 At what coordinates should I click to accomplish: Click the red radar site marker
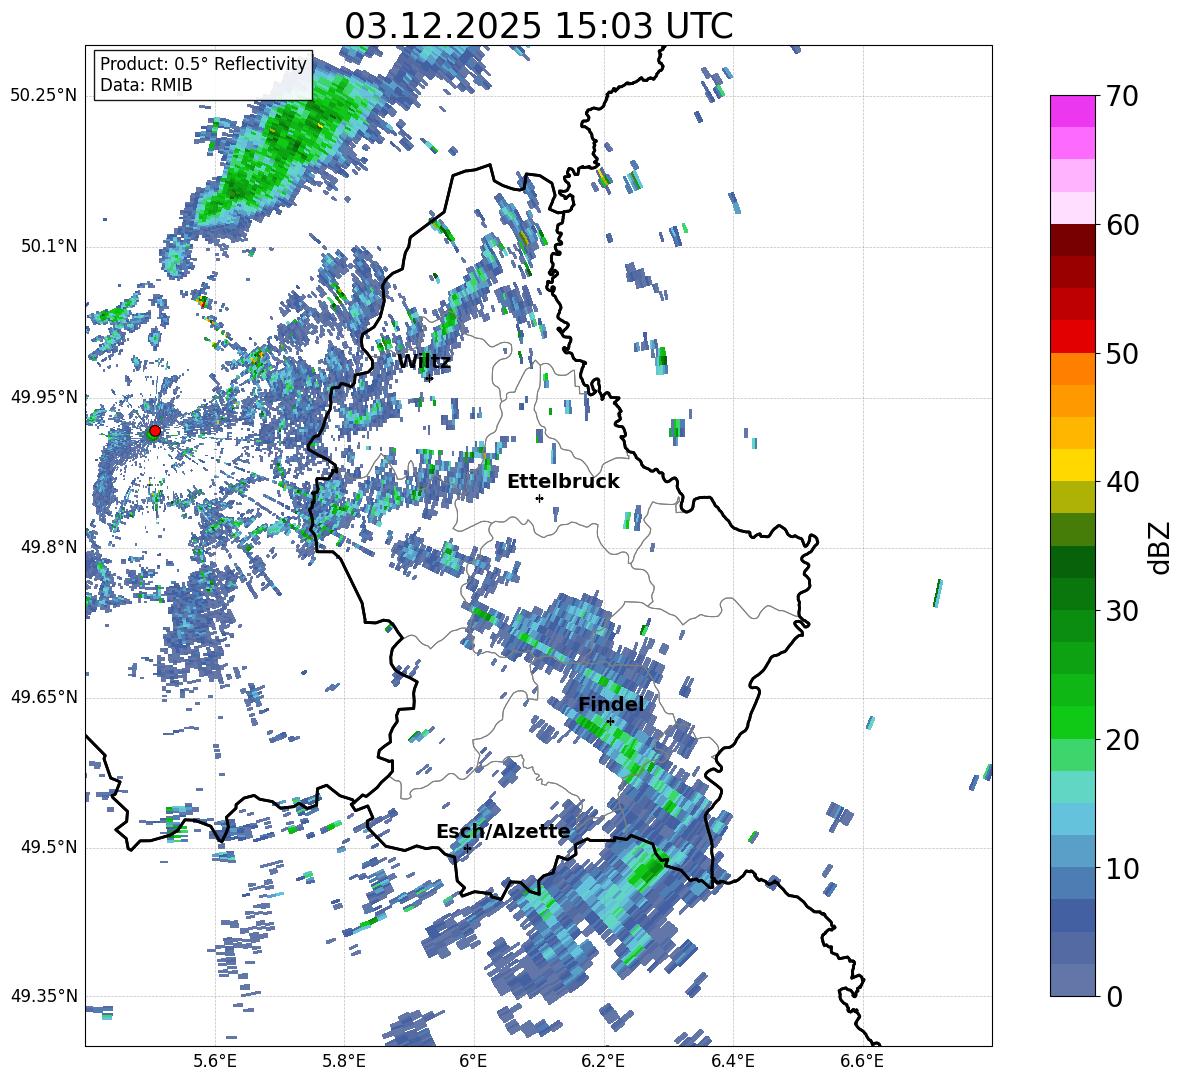click(x=155, y=431)
